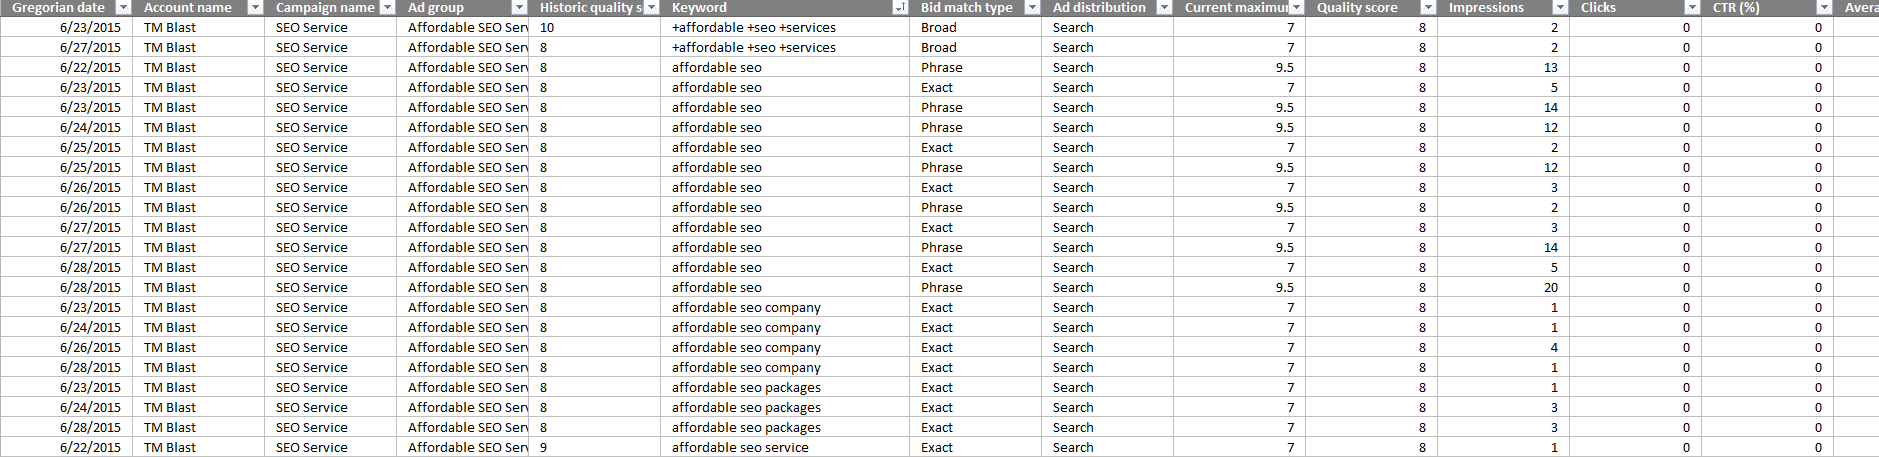
Task: Open the Clicks column filter dropdown
Action: click(1692, 7)
